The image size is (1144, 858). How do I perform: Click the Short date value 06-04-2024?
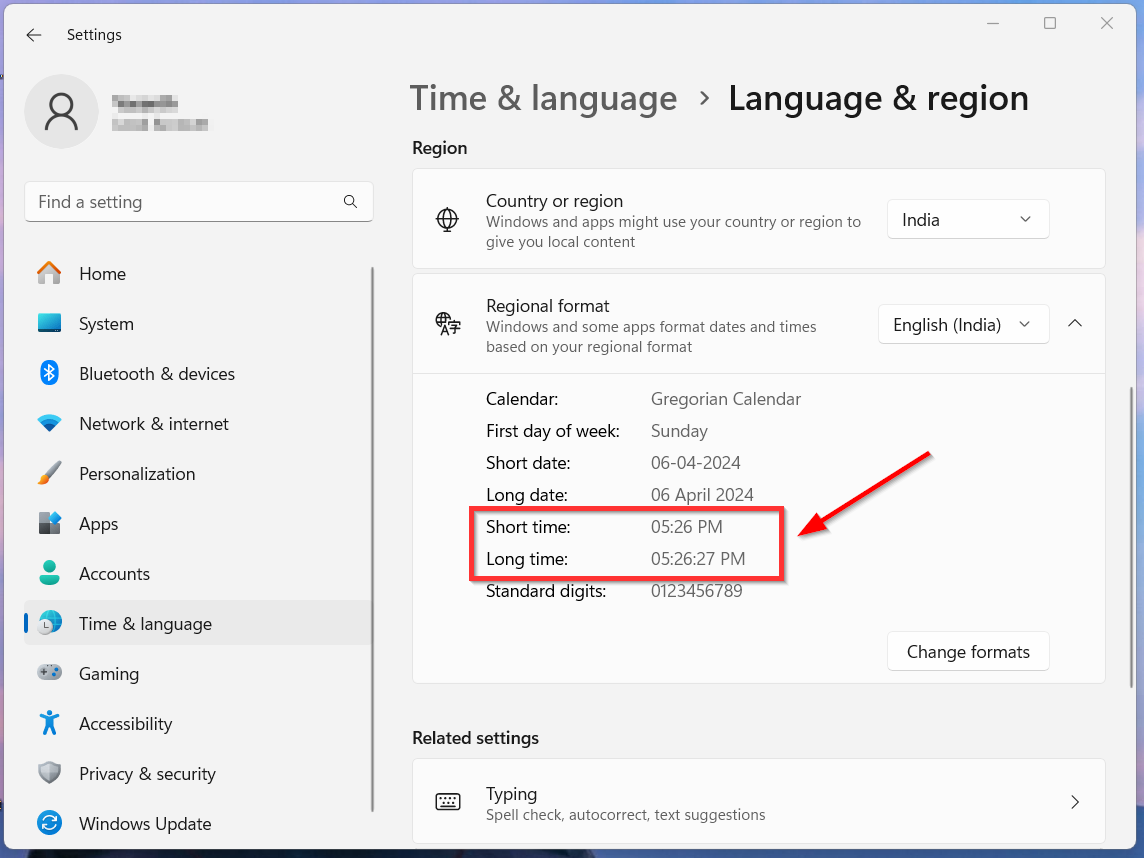695,463
